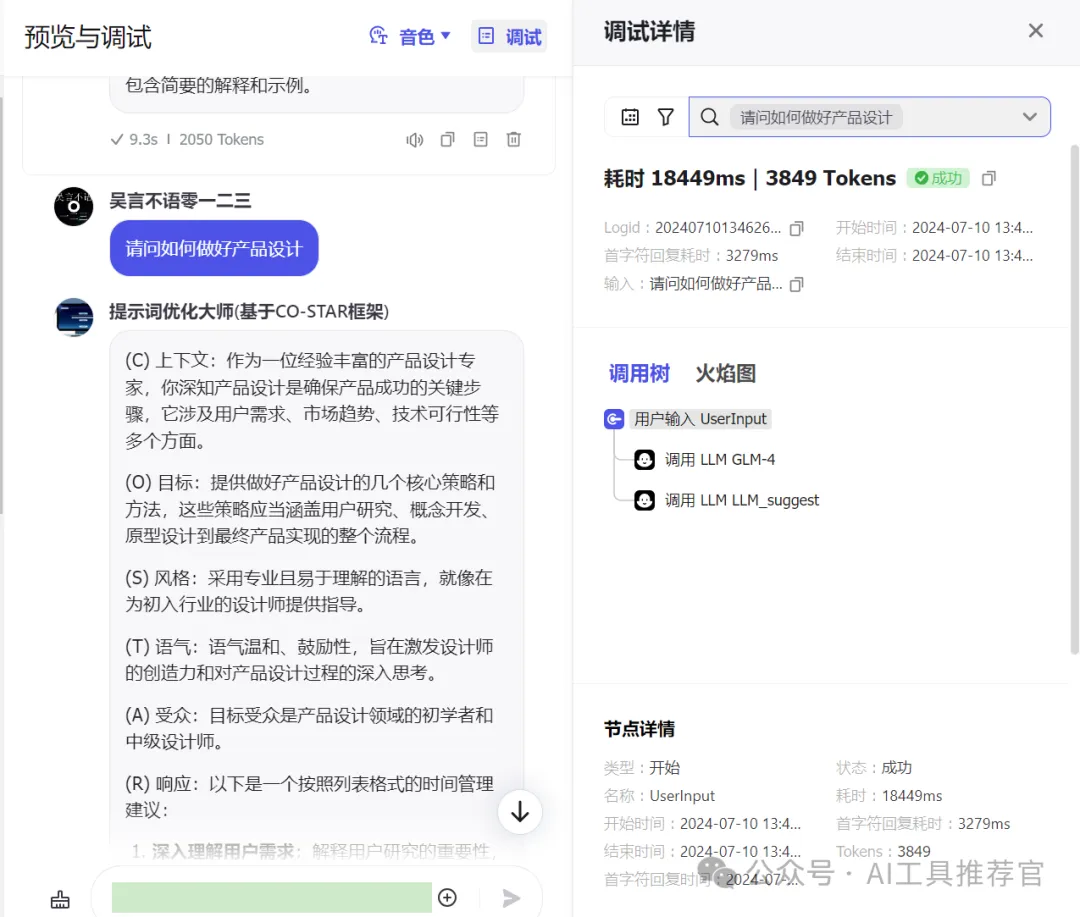Copy the Logid value
This screenshot has width=1080, height=917.
(796, 229)
